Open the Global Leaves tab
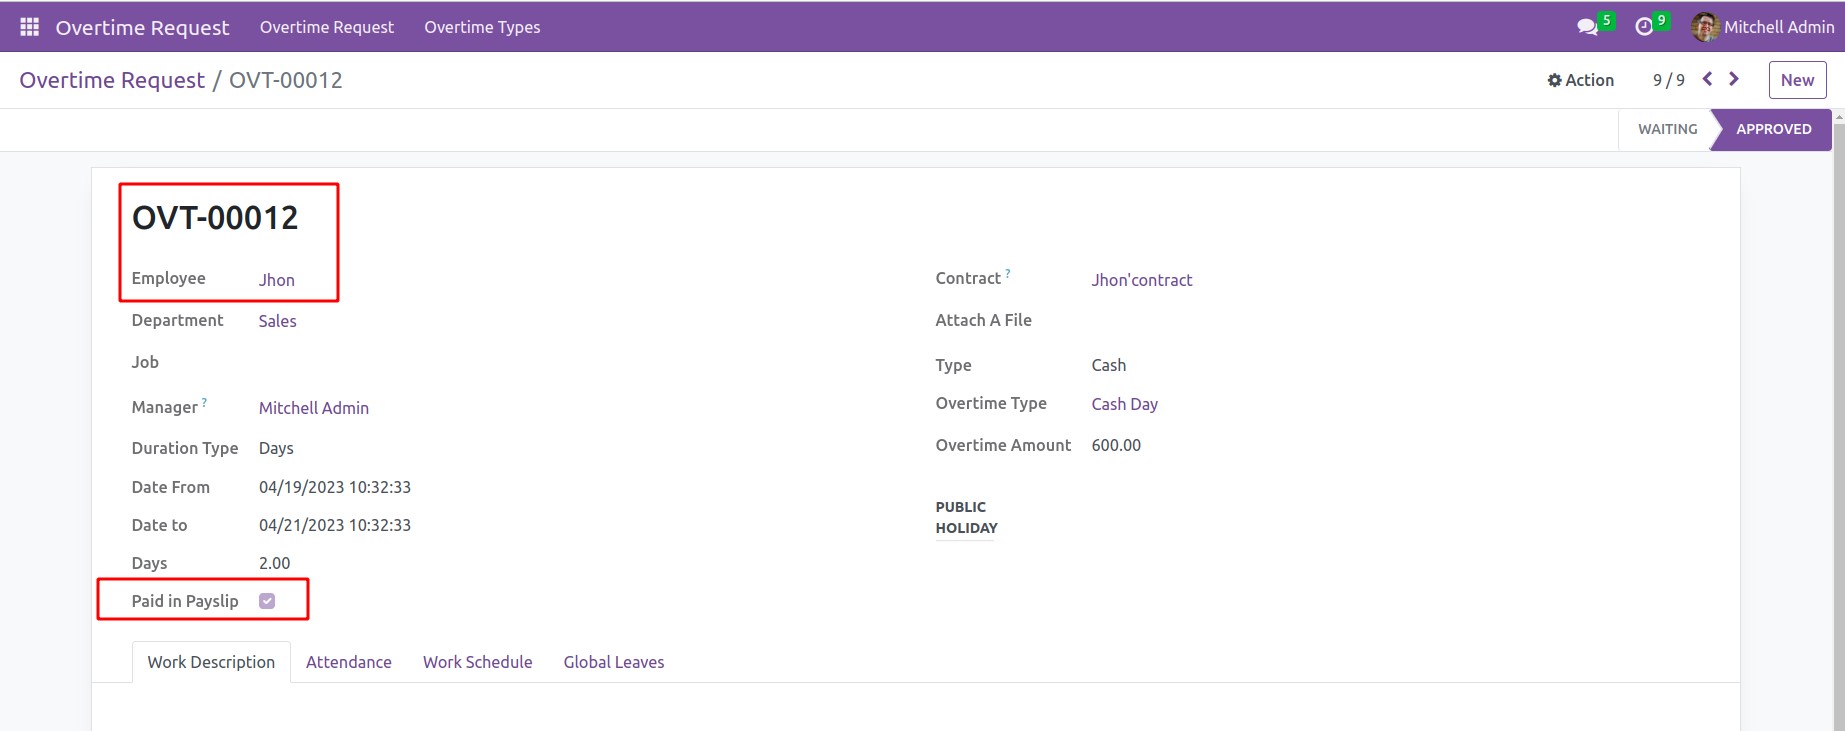This screenshot has width=1845, height=731. click(613, 662)
